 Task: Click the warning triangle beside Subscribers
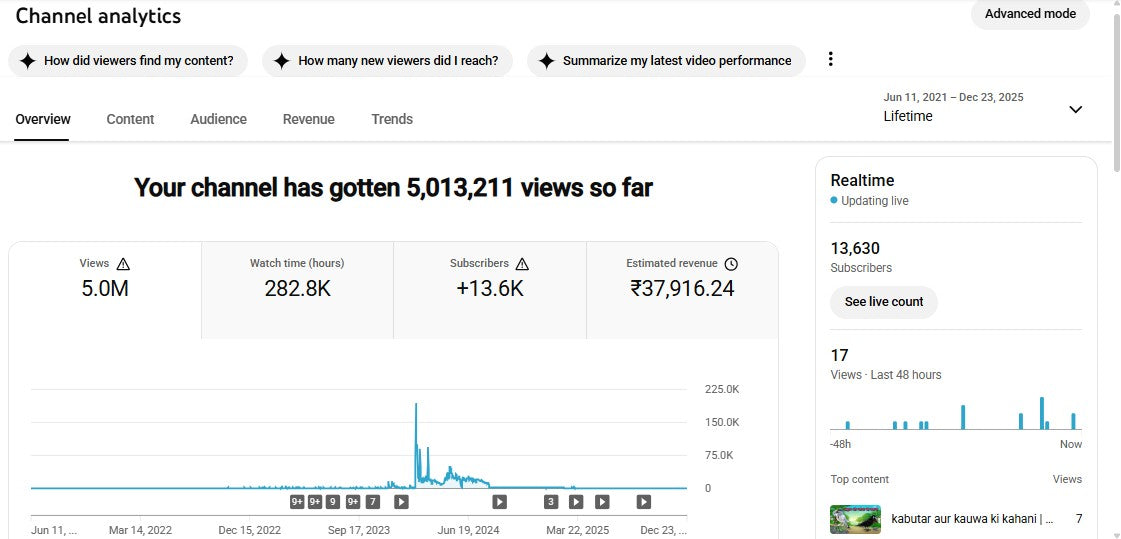(522, 264)
